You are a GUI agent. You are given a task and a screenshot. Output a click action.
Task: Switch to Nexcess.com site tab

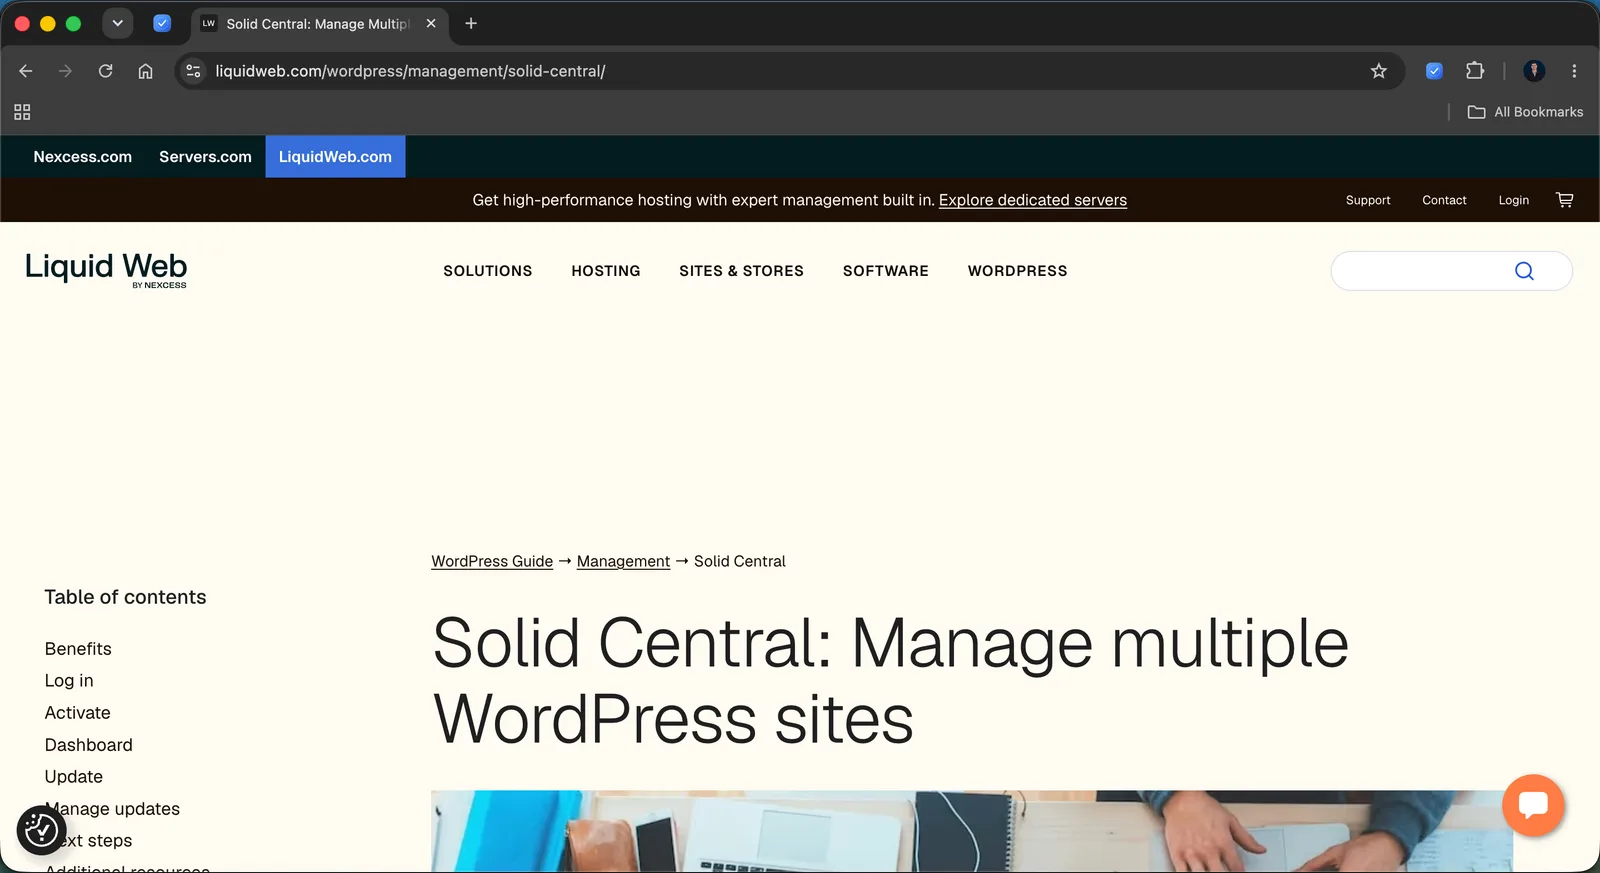83,157
